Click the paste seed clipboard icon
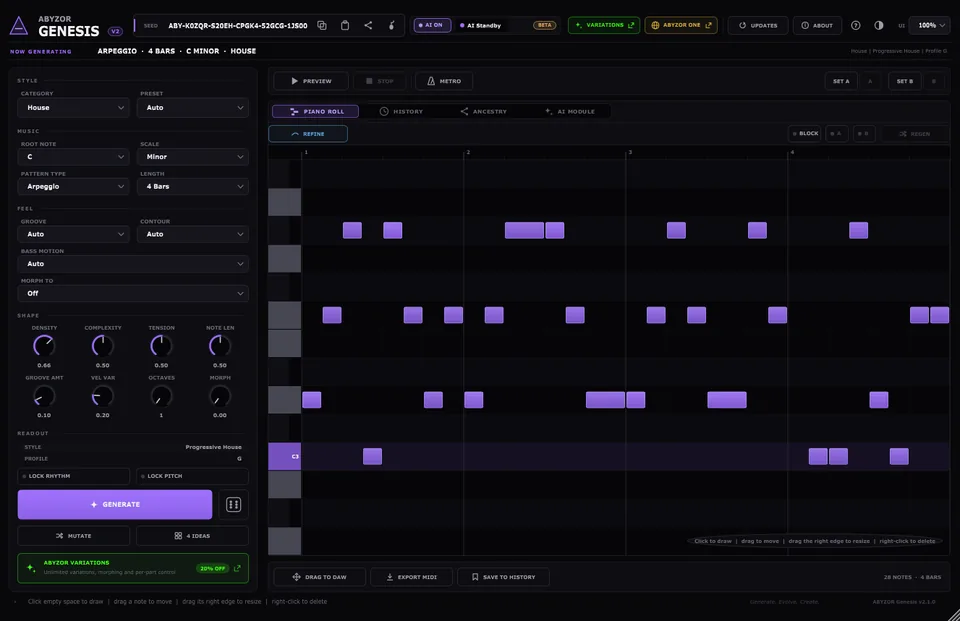 tap(345, 25)
